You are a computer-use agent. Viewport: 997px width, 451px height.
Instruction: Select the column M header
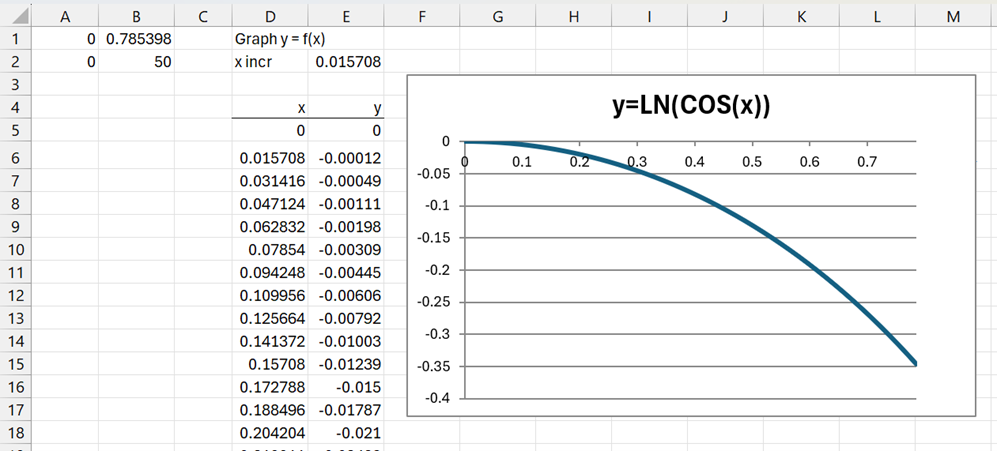pos(951,16)
